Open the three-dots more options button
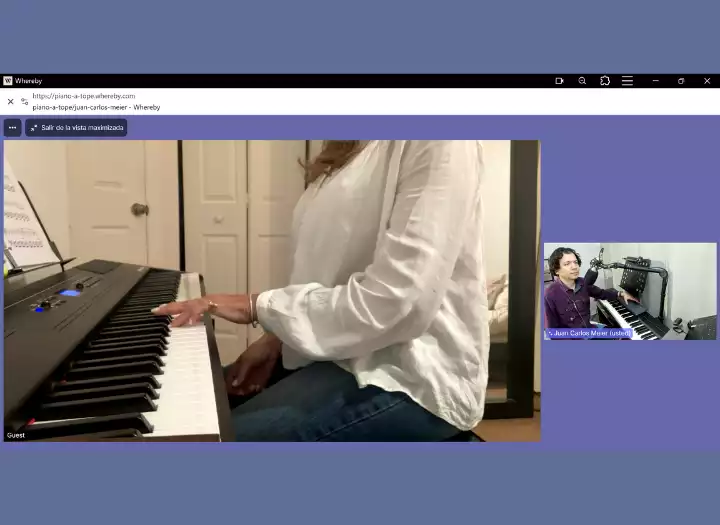 [x=12, y=128]
